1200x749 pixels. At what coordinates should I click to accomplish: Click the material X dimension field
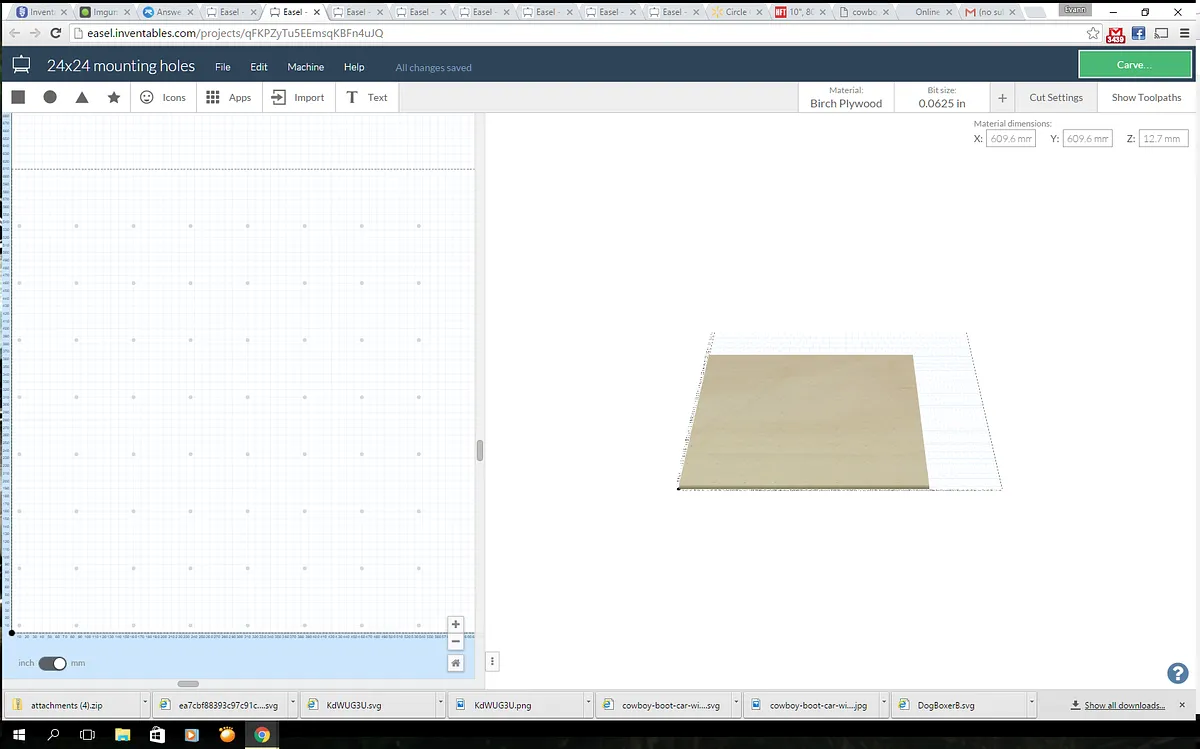1011,139
